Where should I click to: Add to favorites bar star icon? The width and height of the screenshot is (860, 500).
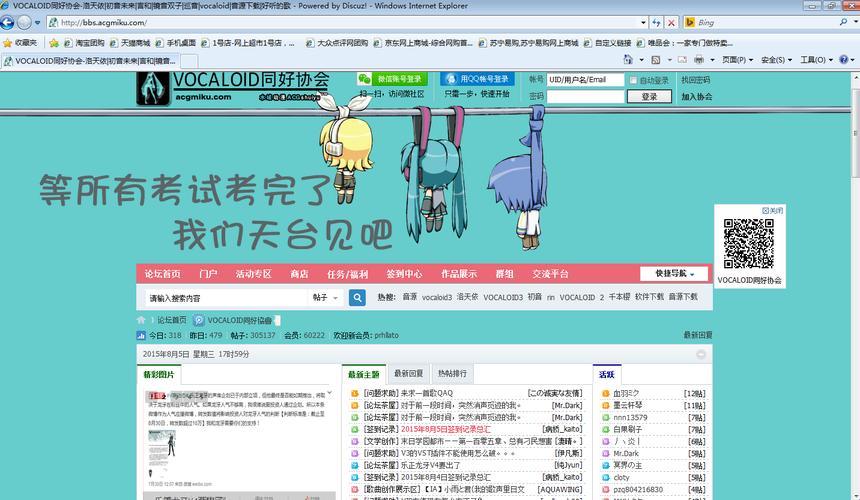click(x=53, y=43)
